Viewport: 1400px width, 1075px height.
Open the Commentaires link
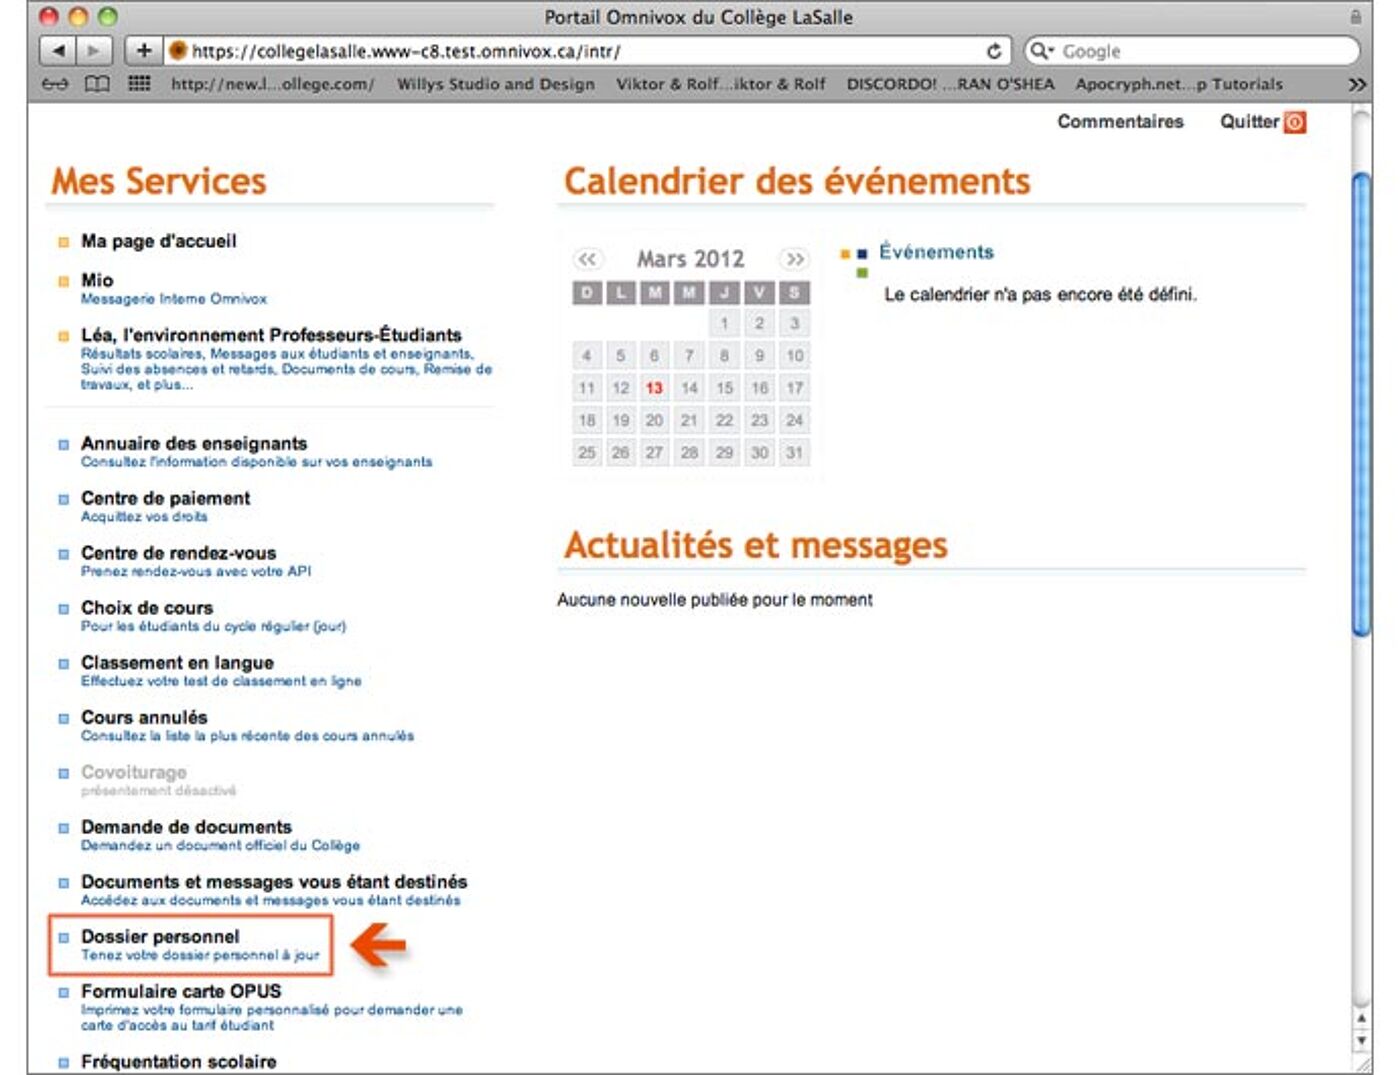tap(1120, 121)
